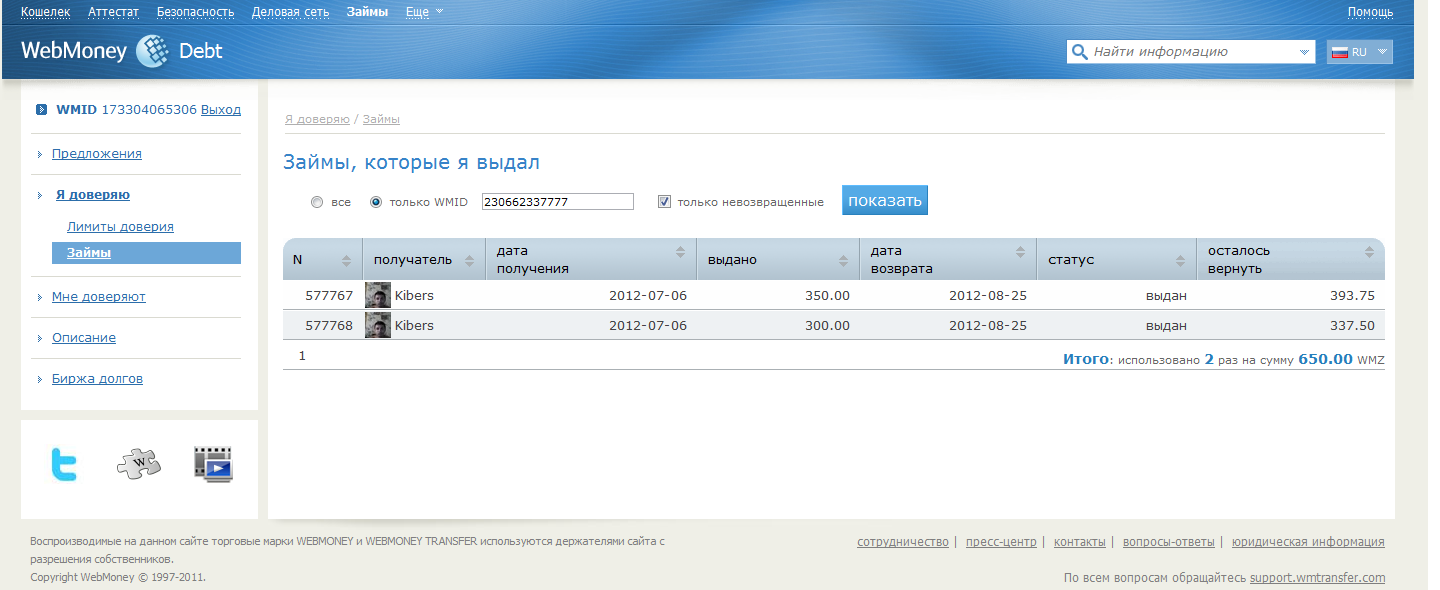Uncheck 'только невозвращенные' checkbox
The image size is (1440, 590).
[664, 202]
